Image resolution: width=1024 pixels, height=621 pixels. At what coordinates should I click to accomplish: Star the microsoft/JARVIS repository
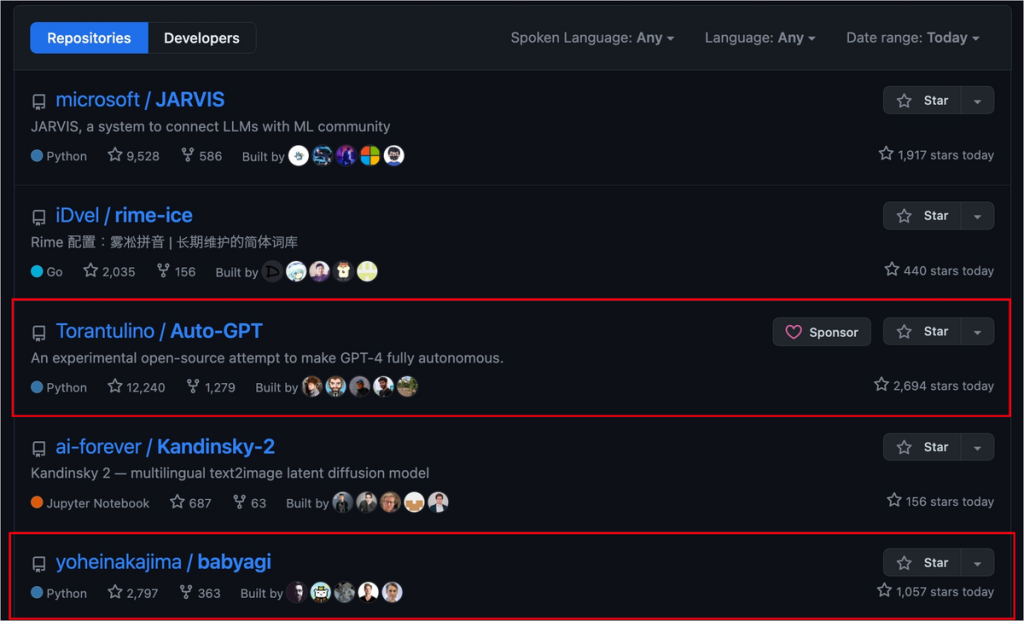922,101
